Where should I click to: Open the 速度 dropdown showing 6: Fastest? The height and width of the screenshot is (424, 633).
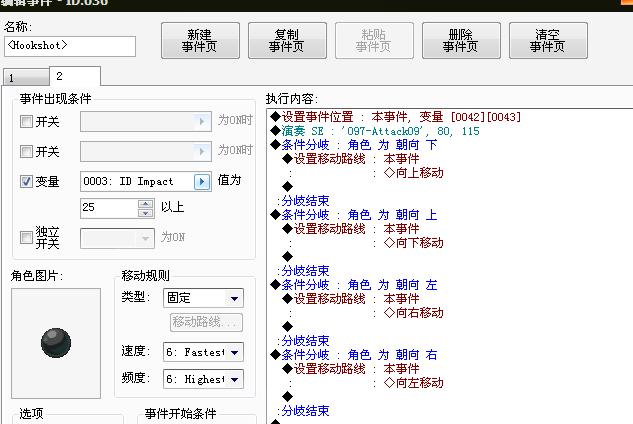(203, 352)
